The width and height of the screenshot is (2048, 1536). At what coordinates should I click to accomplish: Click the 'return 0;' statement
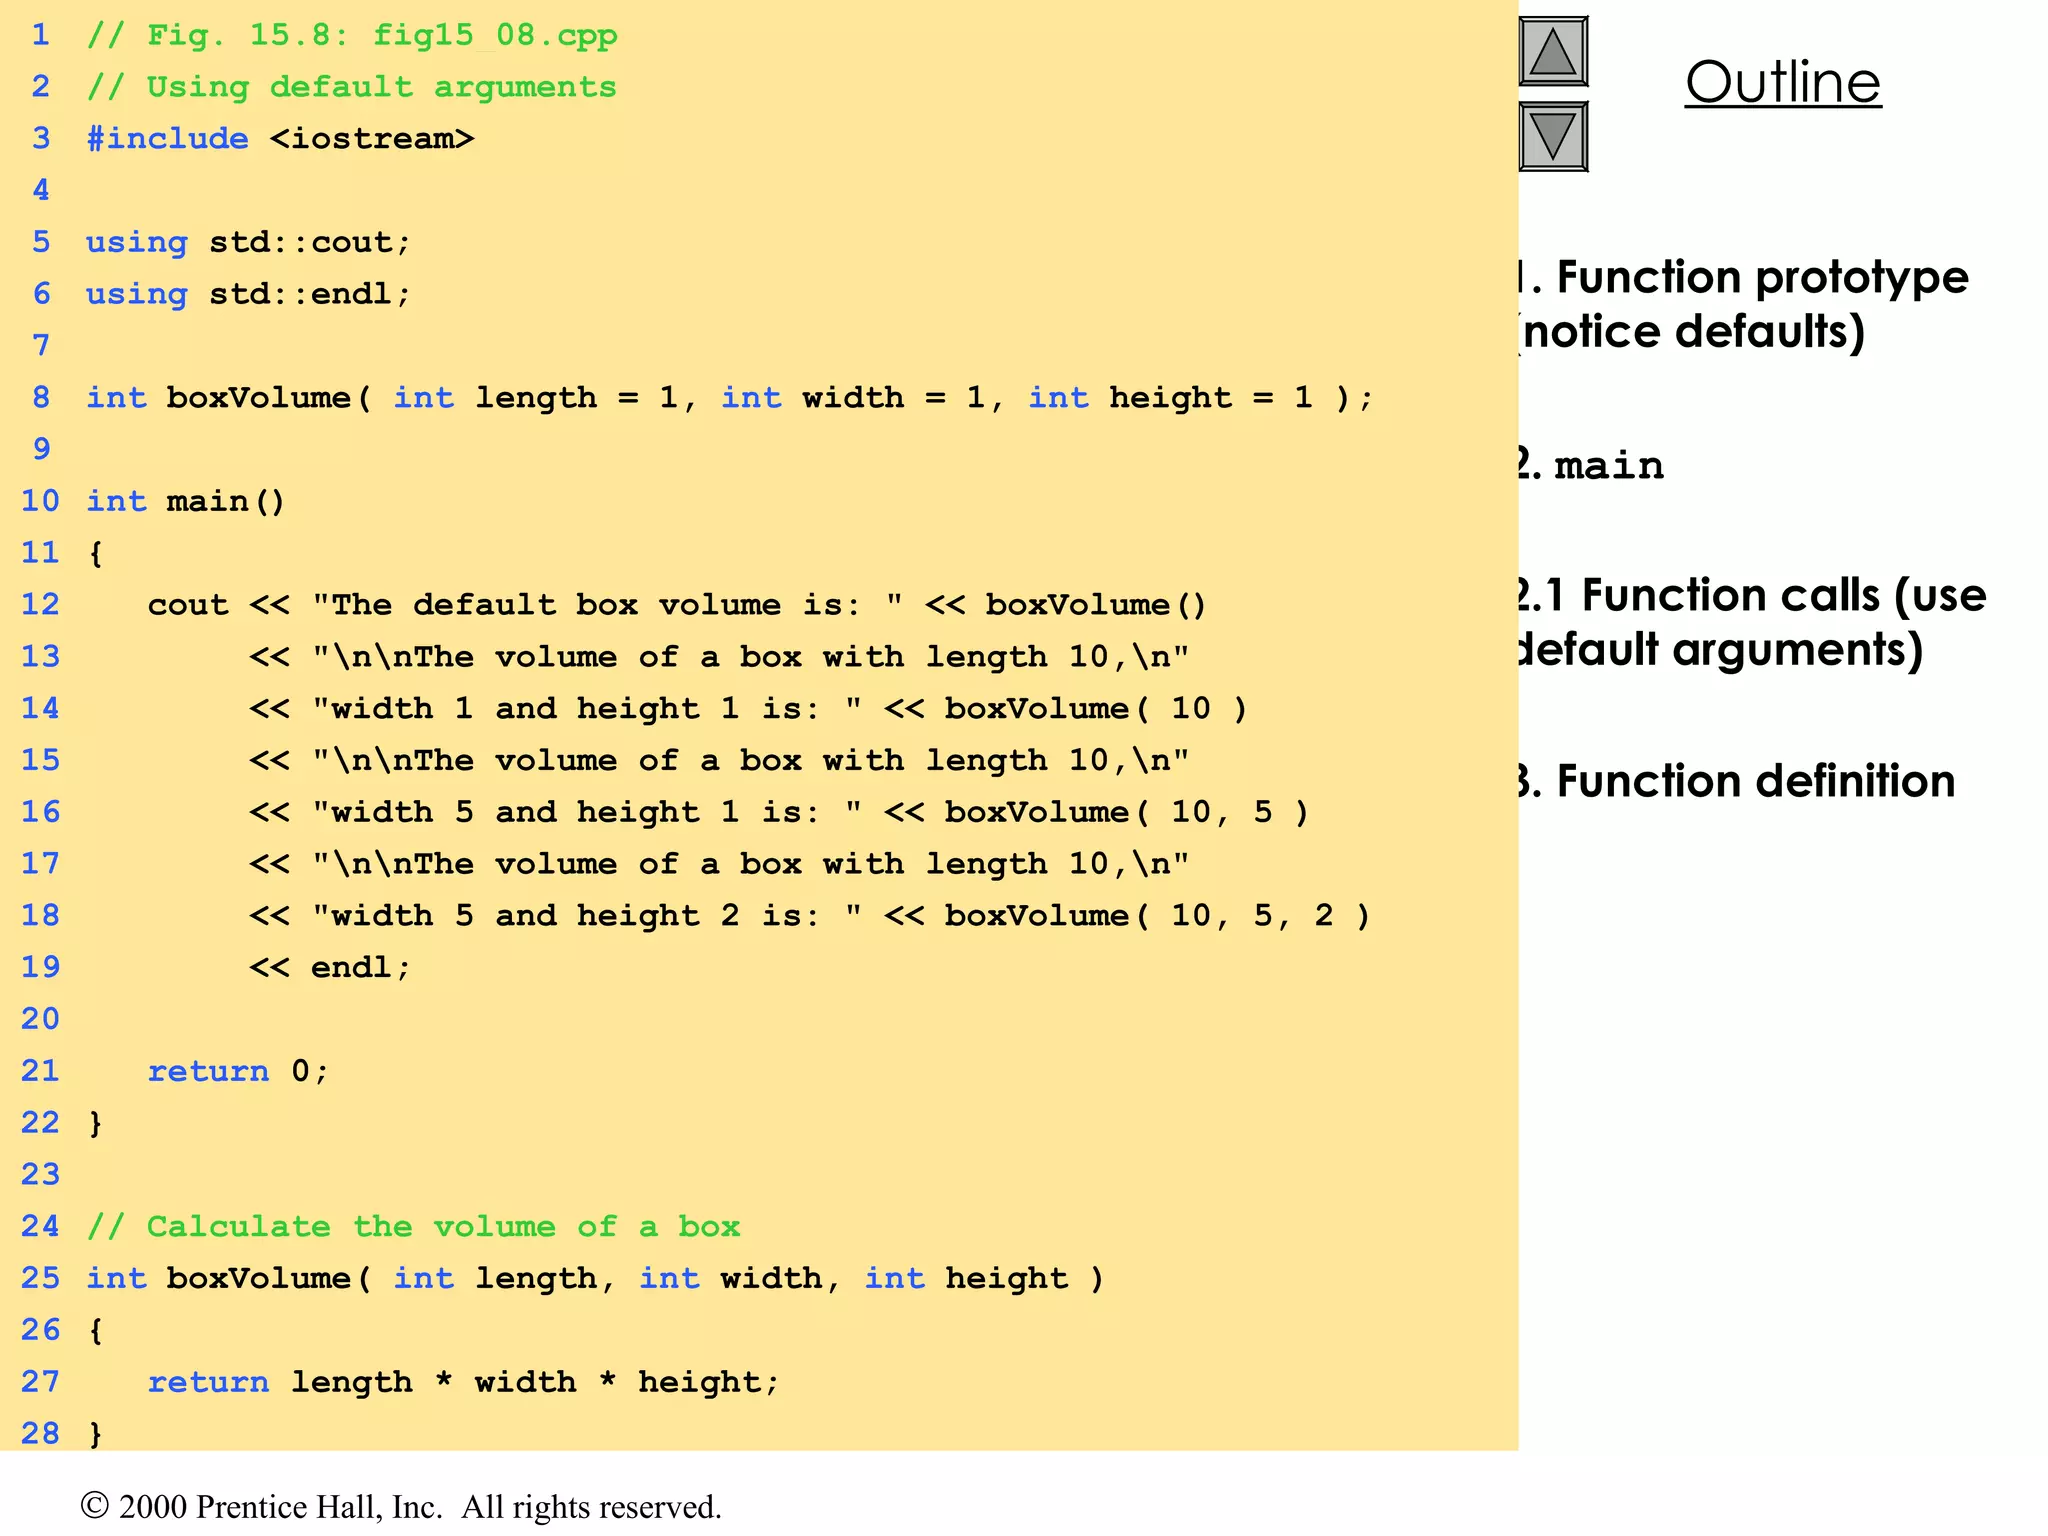(x=238, y=1071)
